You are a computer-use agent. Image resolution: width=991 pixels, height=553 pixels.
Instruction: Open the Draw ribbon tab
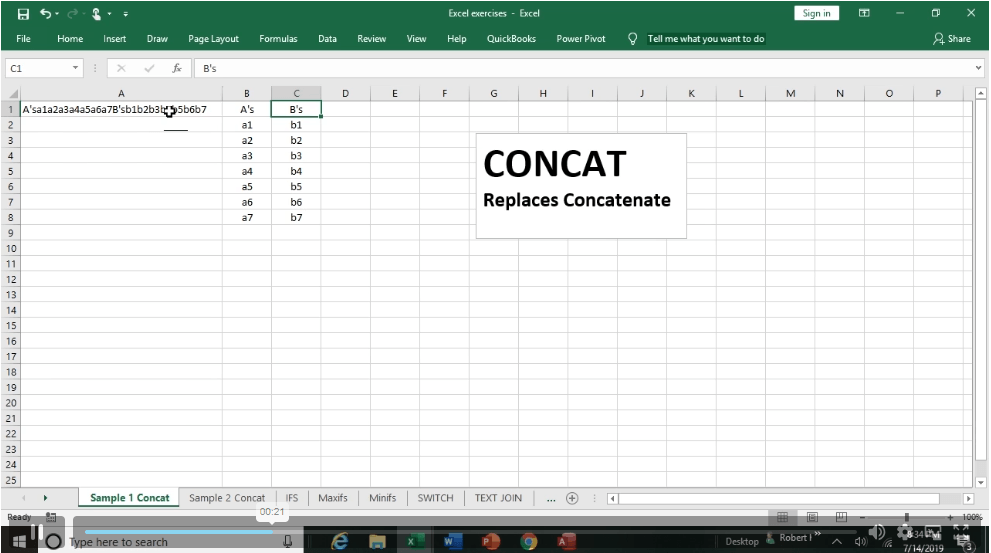157,39
